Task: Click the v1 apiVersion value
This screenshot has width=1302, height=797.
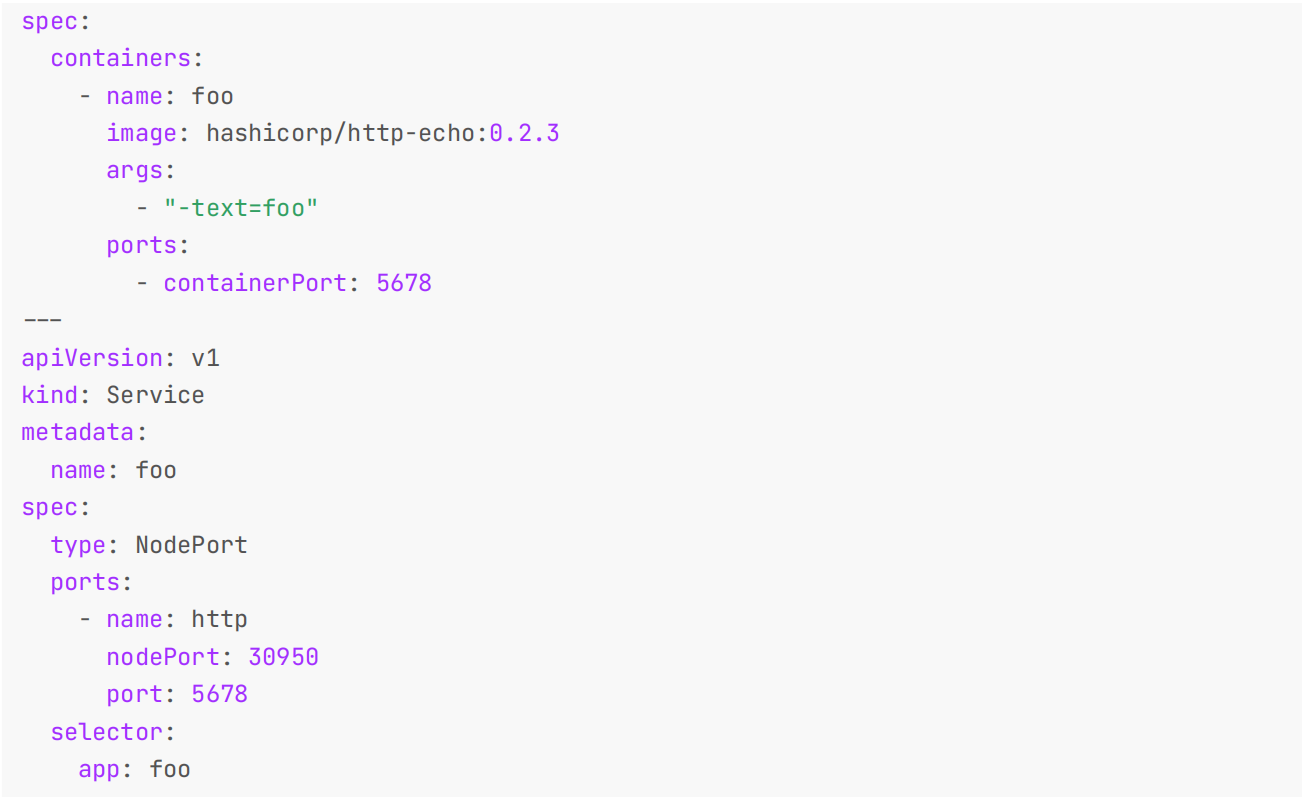Action: click(x=205, y=358)
